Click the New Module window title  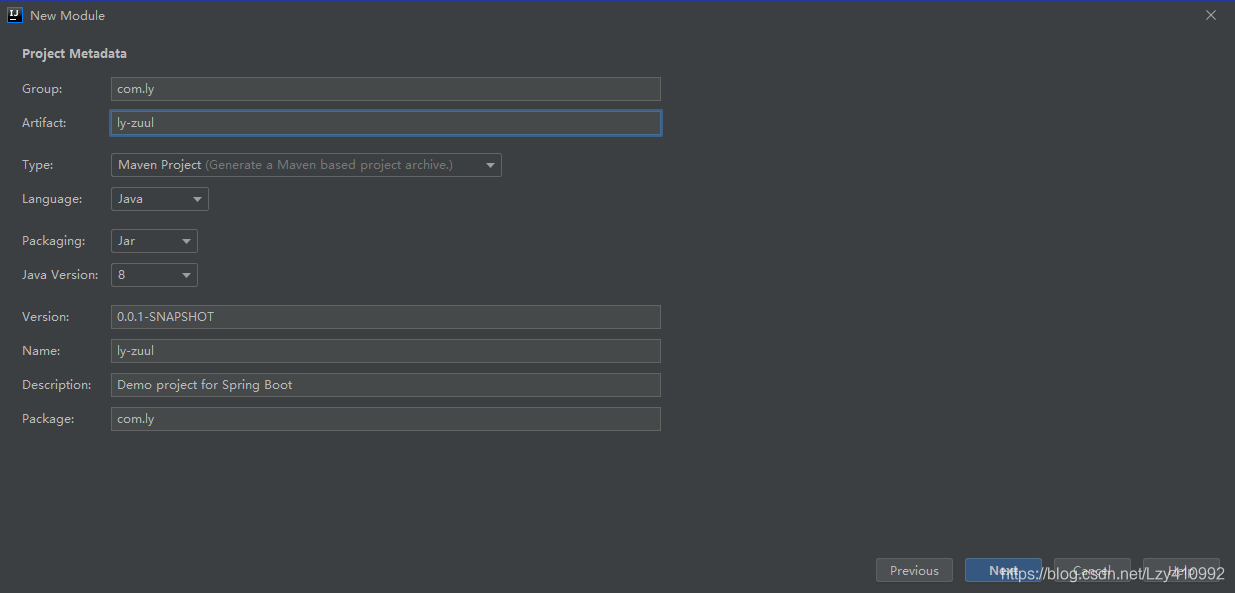coord(67,16)
